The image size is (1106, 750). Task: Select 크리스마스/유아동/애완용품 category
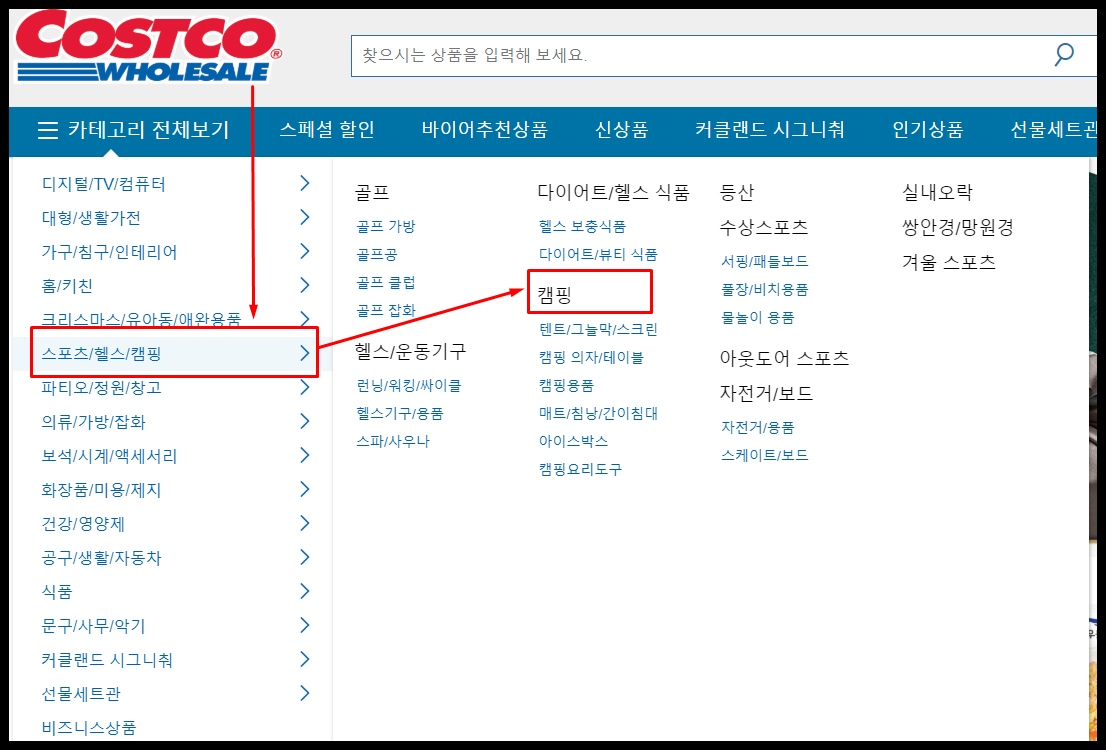[x=141, y=320]
